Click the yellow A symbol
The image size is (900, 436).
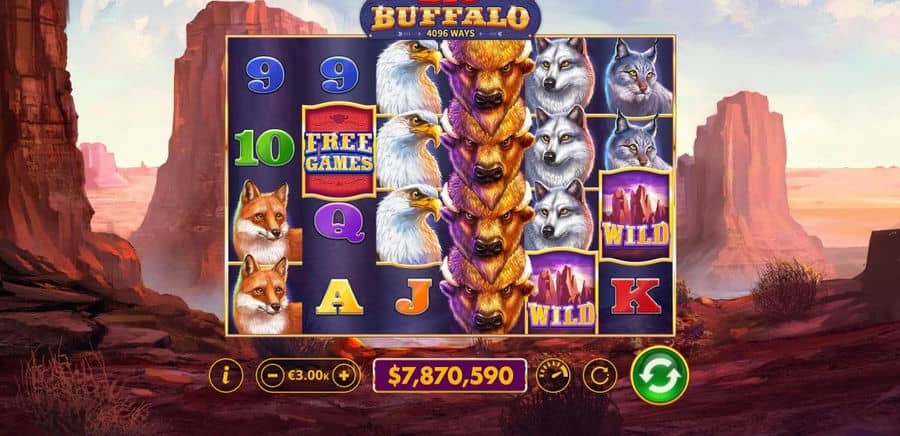tap(339, 298)
